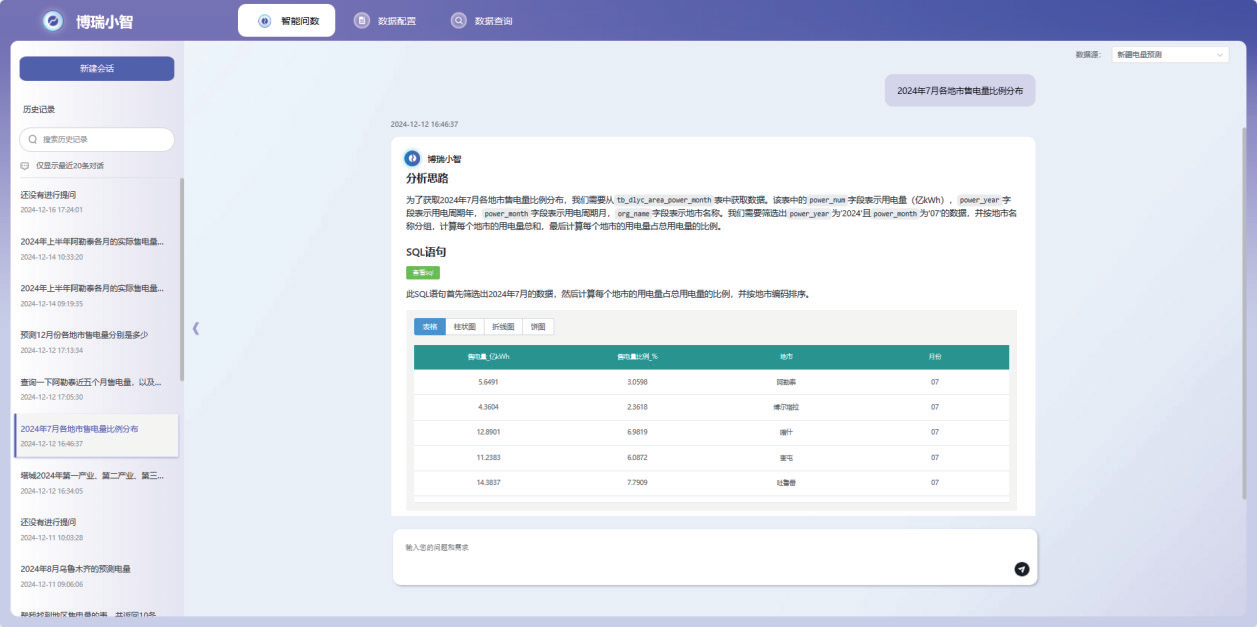Image resolution: width=1257 pixels, height=627 pixels.
Task: Click the 博瑞小智 avatar icon in reply
Action: pyautogui.click(x=412, y=158)
